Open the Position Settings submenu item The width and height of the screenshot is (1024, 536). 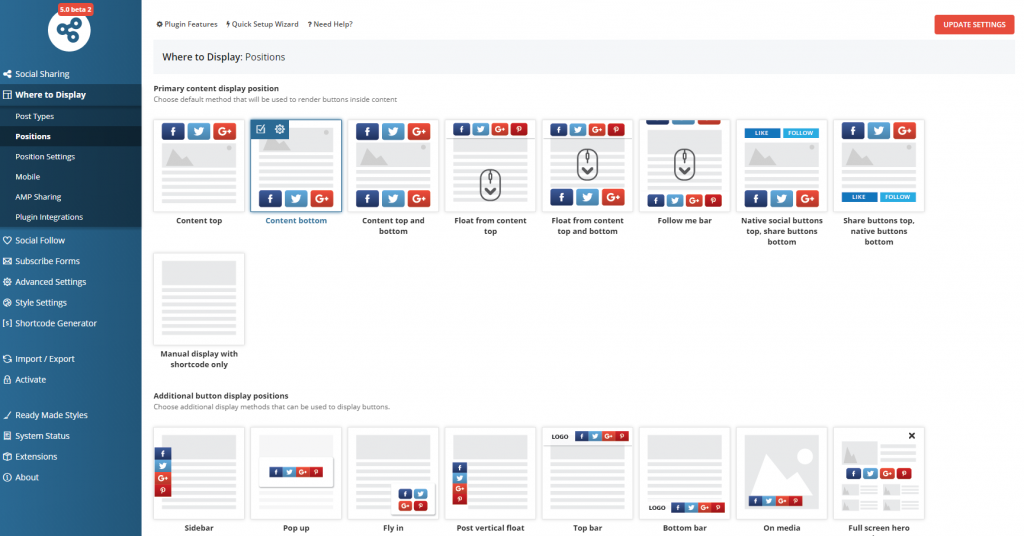pyautogui.click(x=45, y=157)
